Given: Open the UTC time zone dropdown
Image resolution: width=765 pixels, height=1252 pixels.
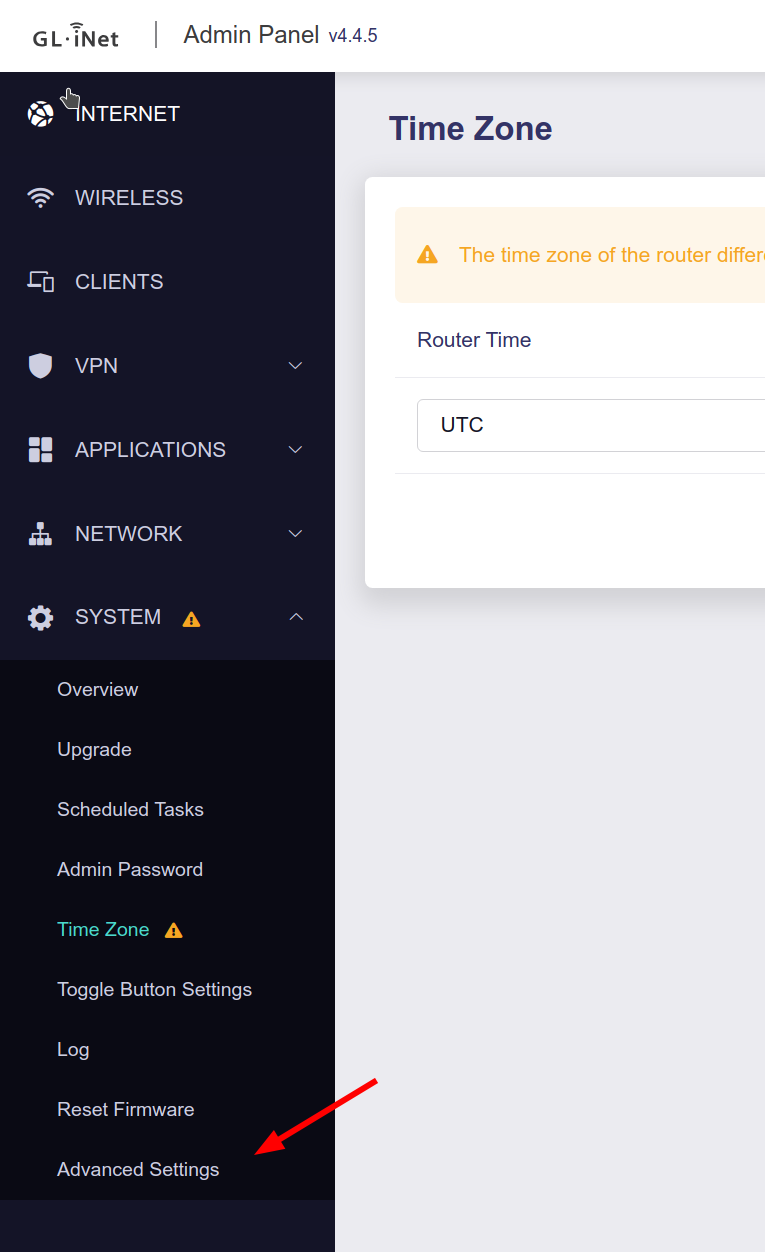Looking at the screenshot, I should (x=590, y=425).
